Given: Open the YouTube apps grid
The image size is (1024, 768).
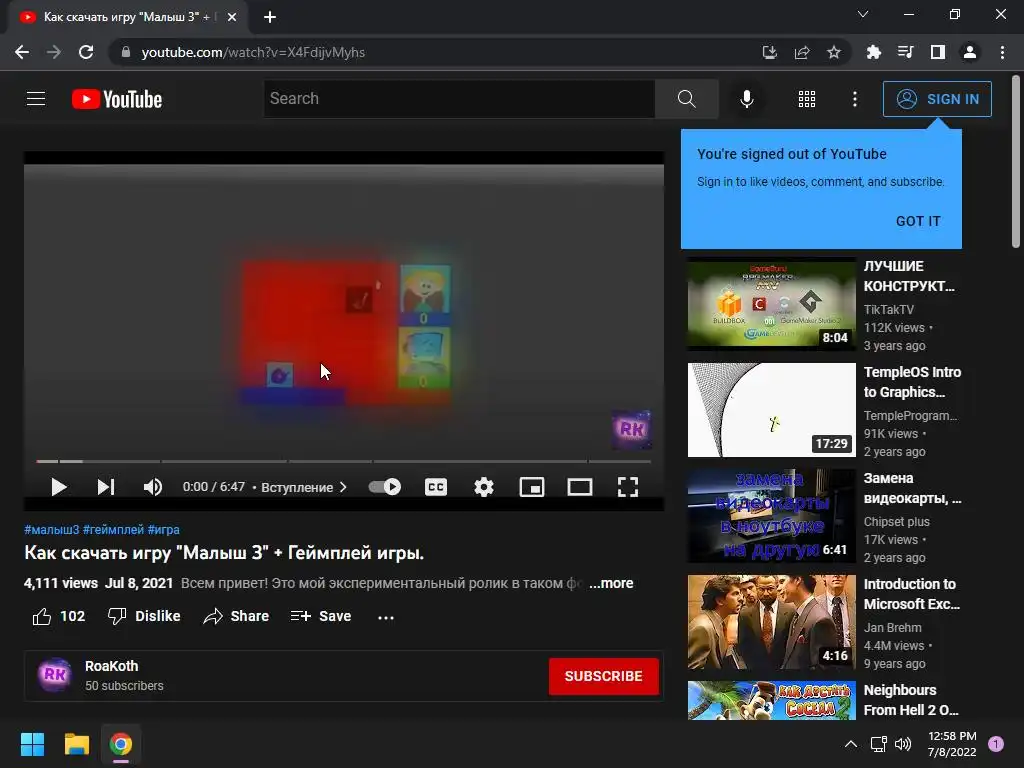Looking at the screenshot, I should click(x=807, y=99).
